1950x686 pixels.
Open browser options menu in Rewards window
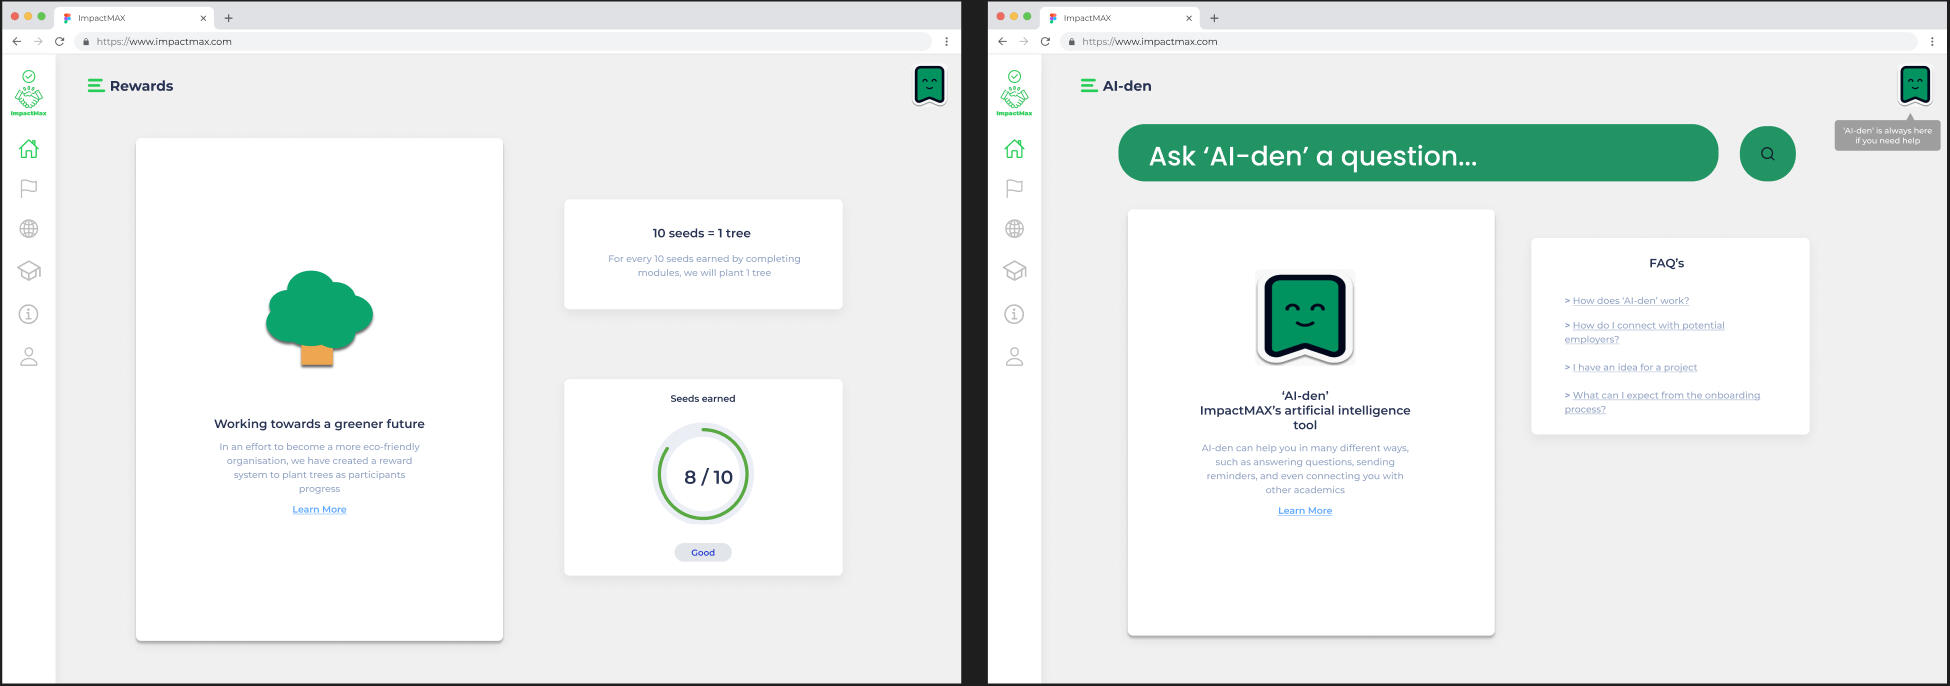(x=946, y=42)
